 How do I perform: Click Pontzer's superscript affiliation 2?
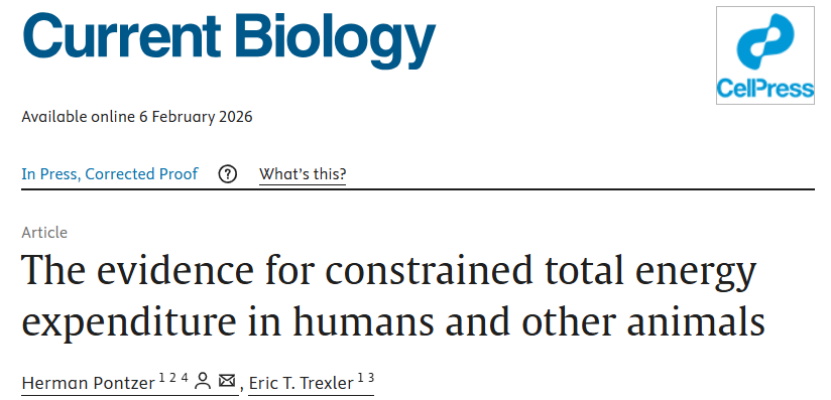pos(172,376)
